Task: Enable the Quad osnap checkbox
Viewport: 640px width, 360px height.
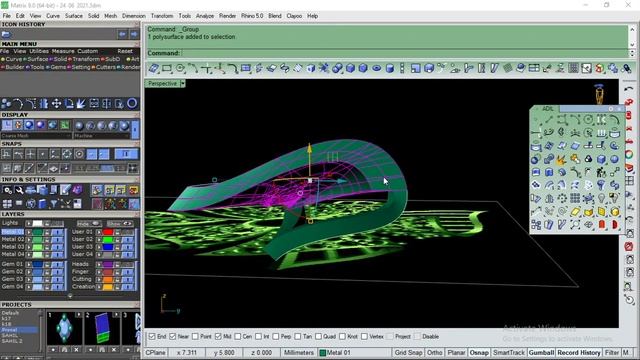Action: (318, 336)
